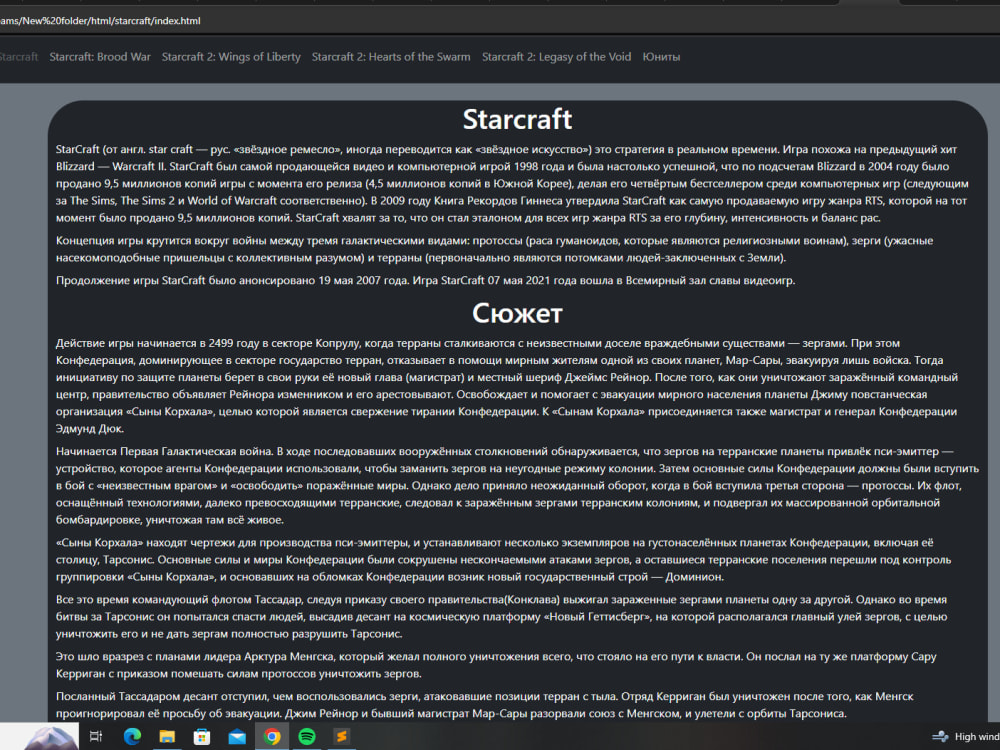Screen dimensions: 1000x750
Task: Launch Microsoft Edge from the taskbar
Action: (x=132, y=737)
